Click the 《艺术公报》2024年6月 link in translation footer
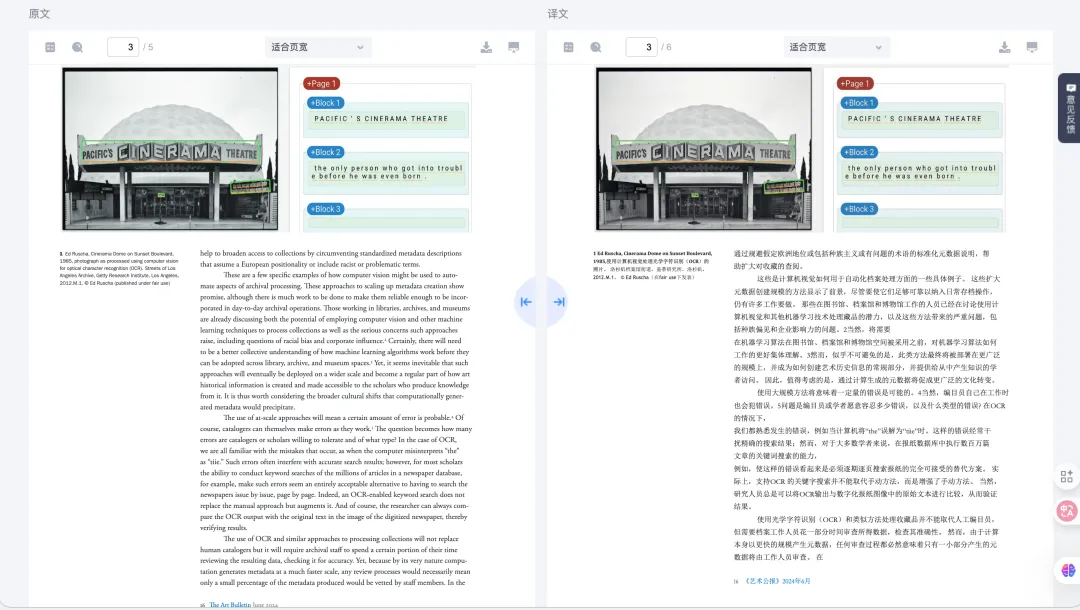1080x610 pixels. 778,581
